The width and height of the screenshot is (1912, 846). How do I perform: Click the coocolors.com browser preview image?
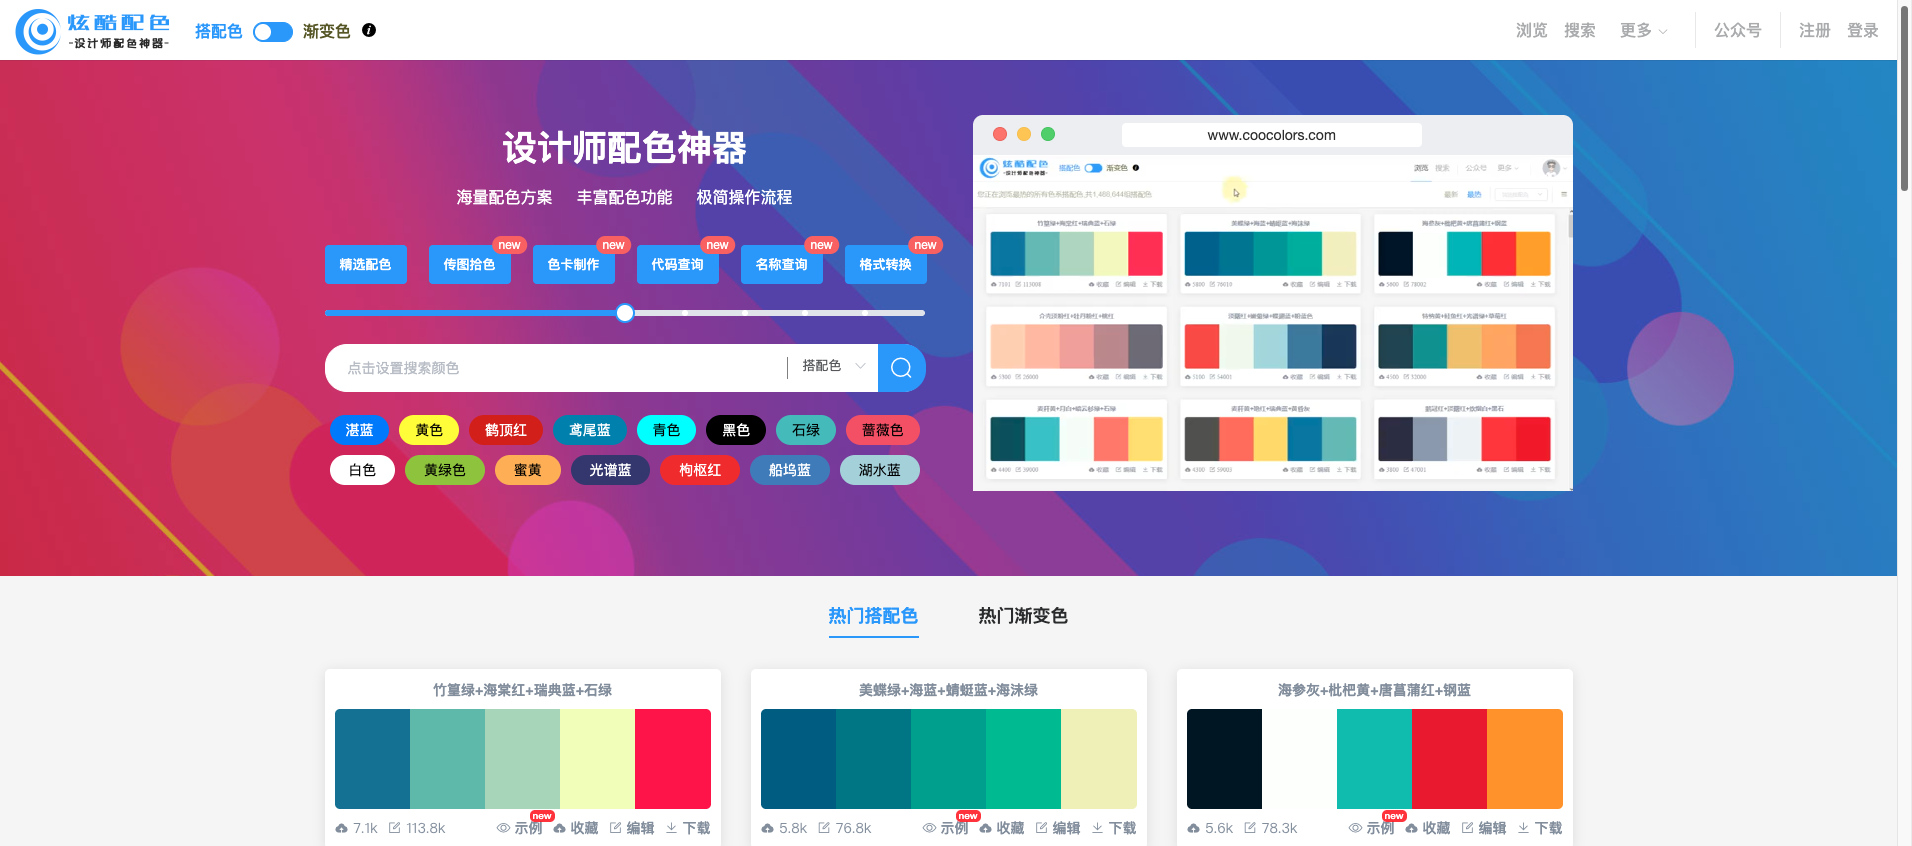(x=1273, y=303)
